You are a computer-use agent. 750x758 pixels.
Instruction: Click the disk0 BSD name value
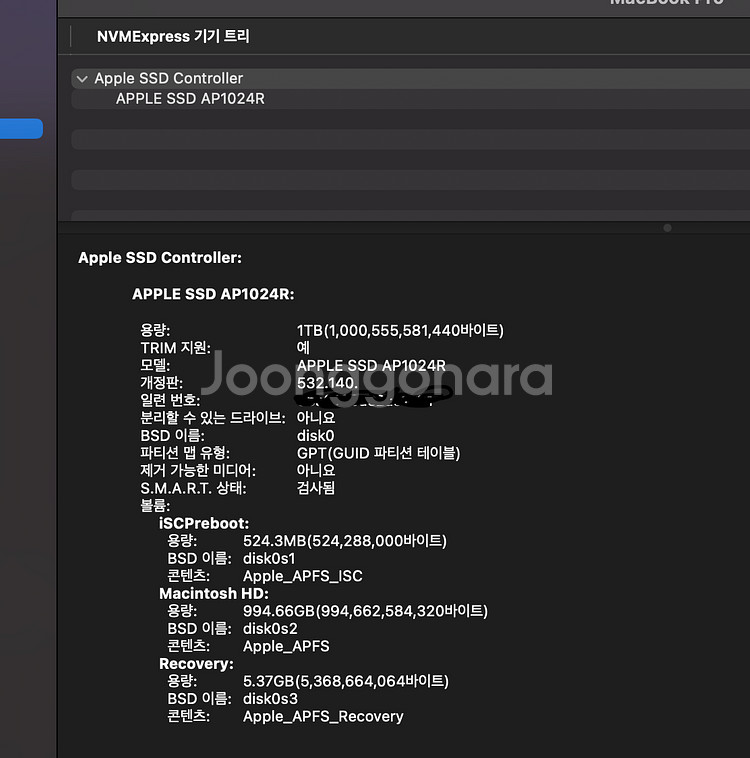click(x=315, y=436)
